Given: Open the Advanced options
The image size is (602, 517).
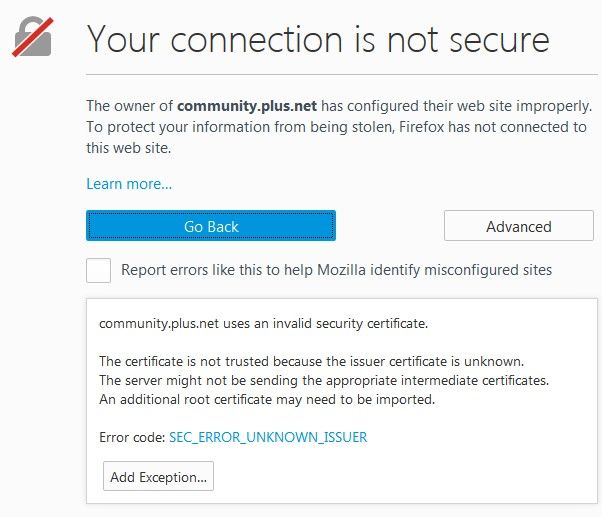Looking at the screenshot, I should [x=518, y=226].
